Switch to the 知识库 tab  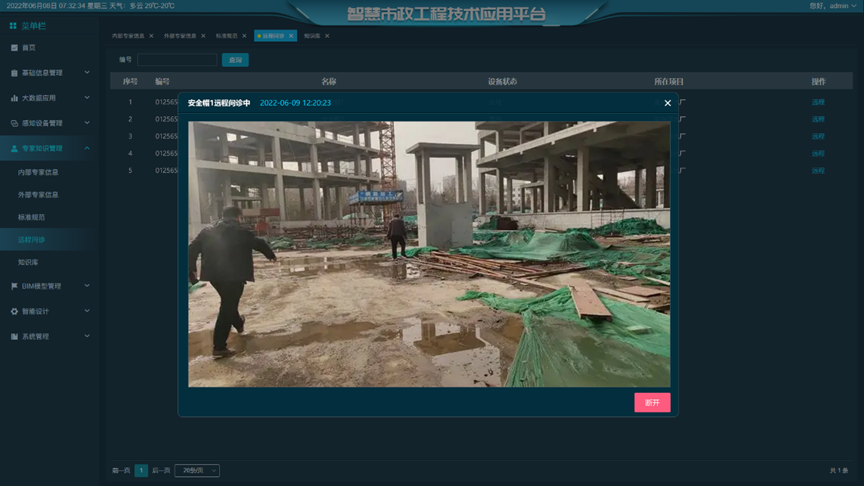(312, 36)
